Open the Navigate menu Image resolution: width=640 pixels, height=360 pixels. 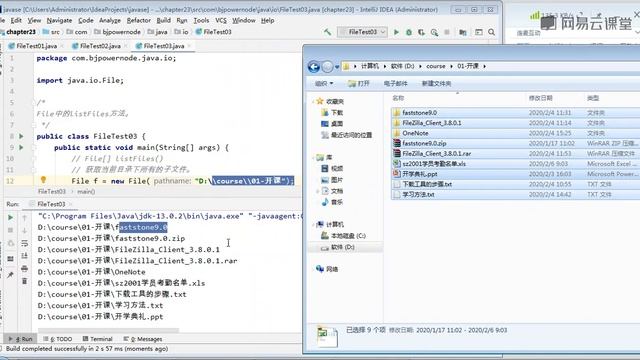[59, 20]
